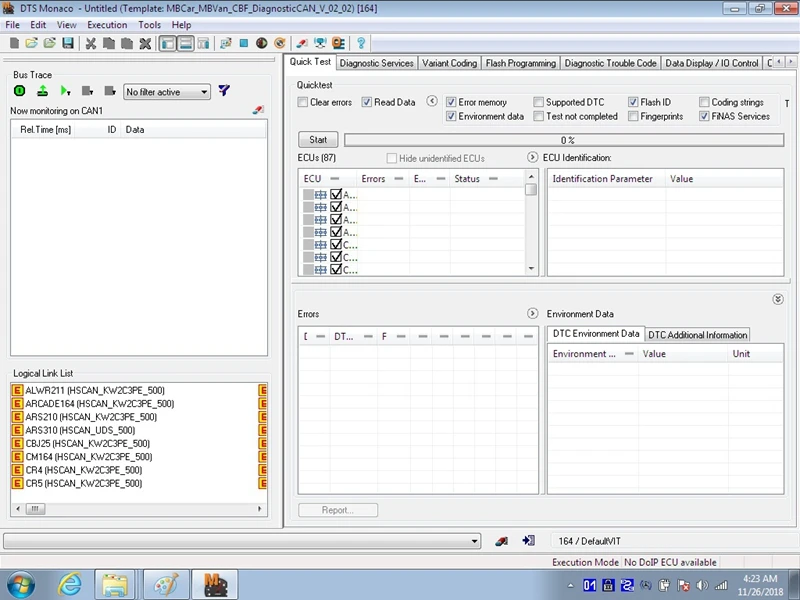Open the Execution menu
800x600 pixels.
coord(107,25)
